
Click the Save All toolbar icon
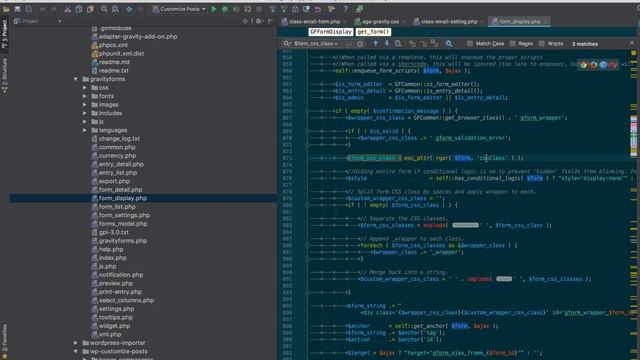[17, 9]
